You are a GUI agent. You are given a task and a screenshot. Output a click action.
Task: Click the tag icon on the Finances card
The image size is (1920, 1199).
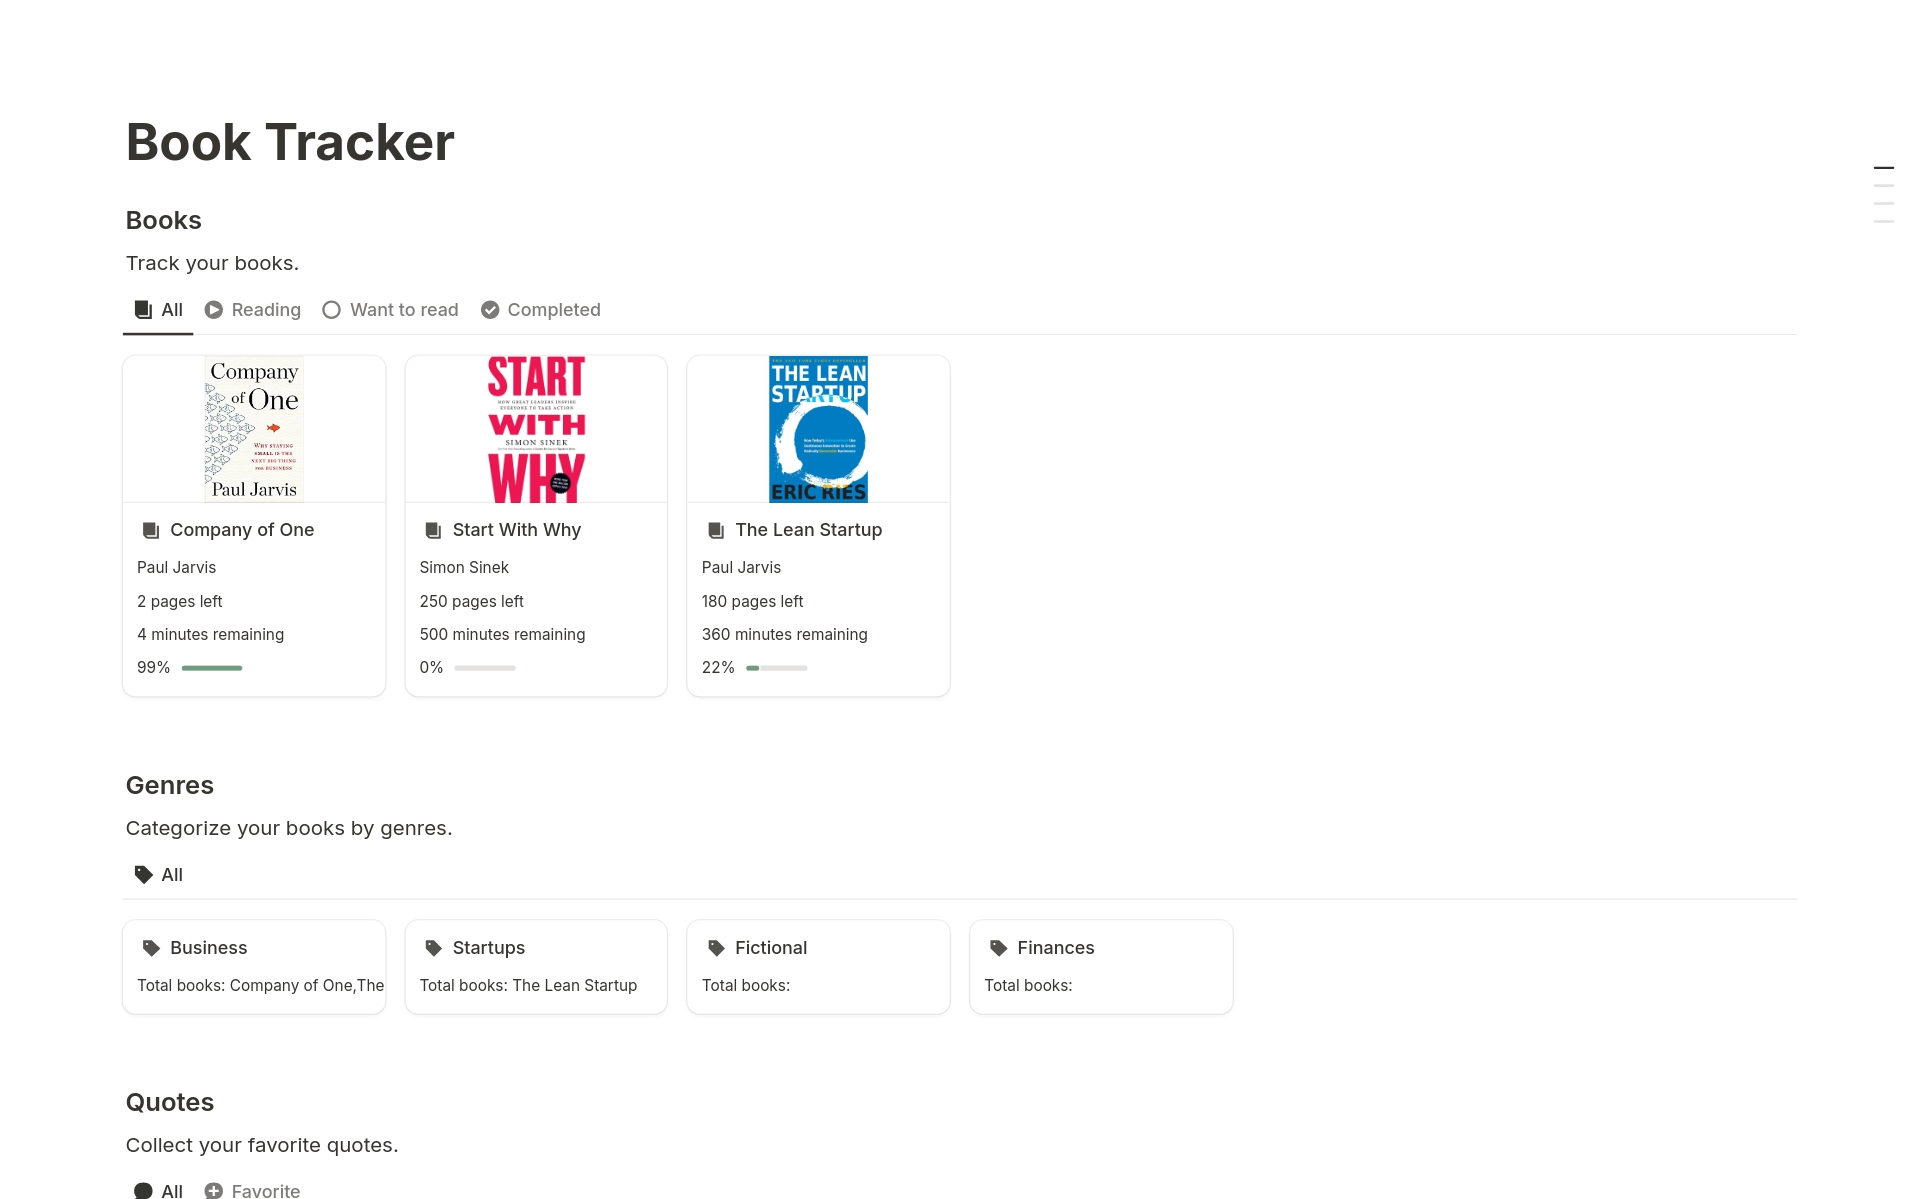(x=998, y=948)
